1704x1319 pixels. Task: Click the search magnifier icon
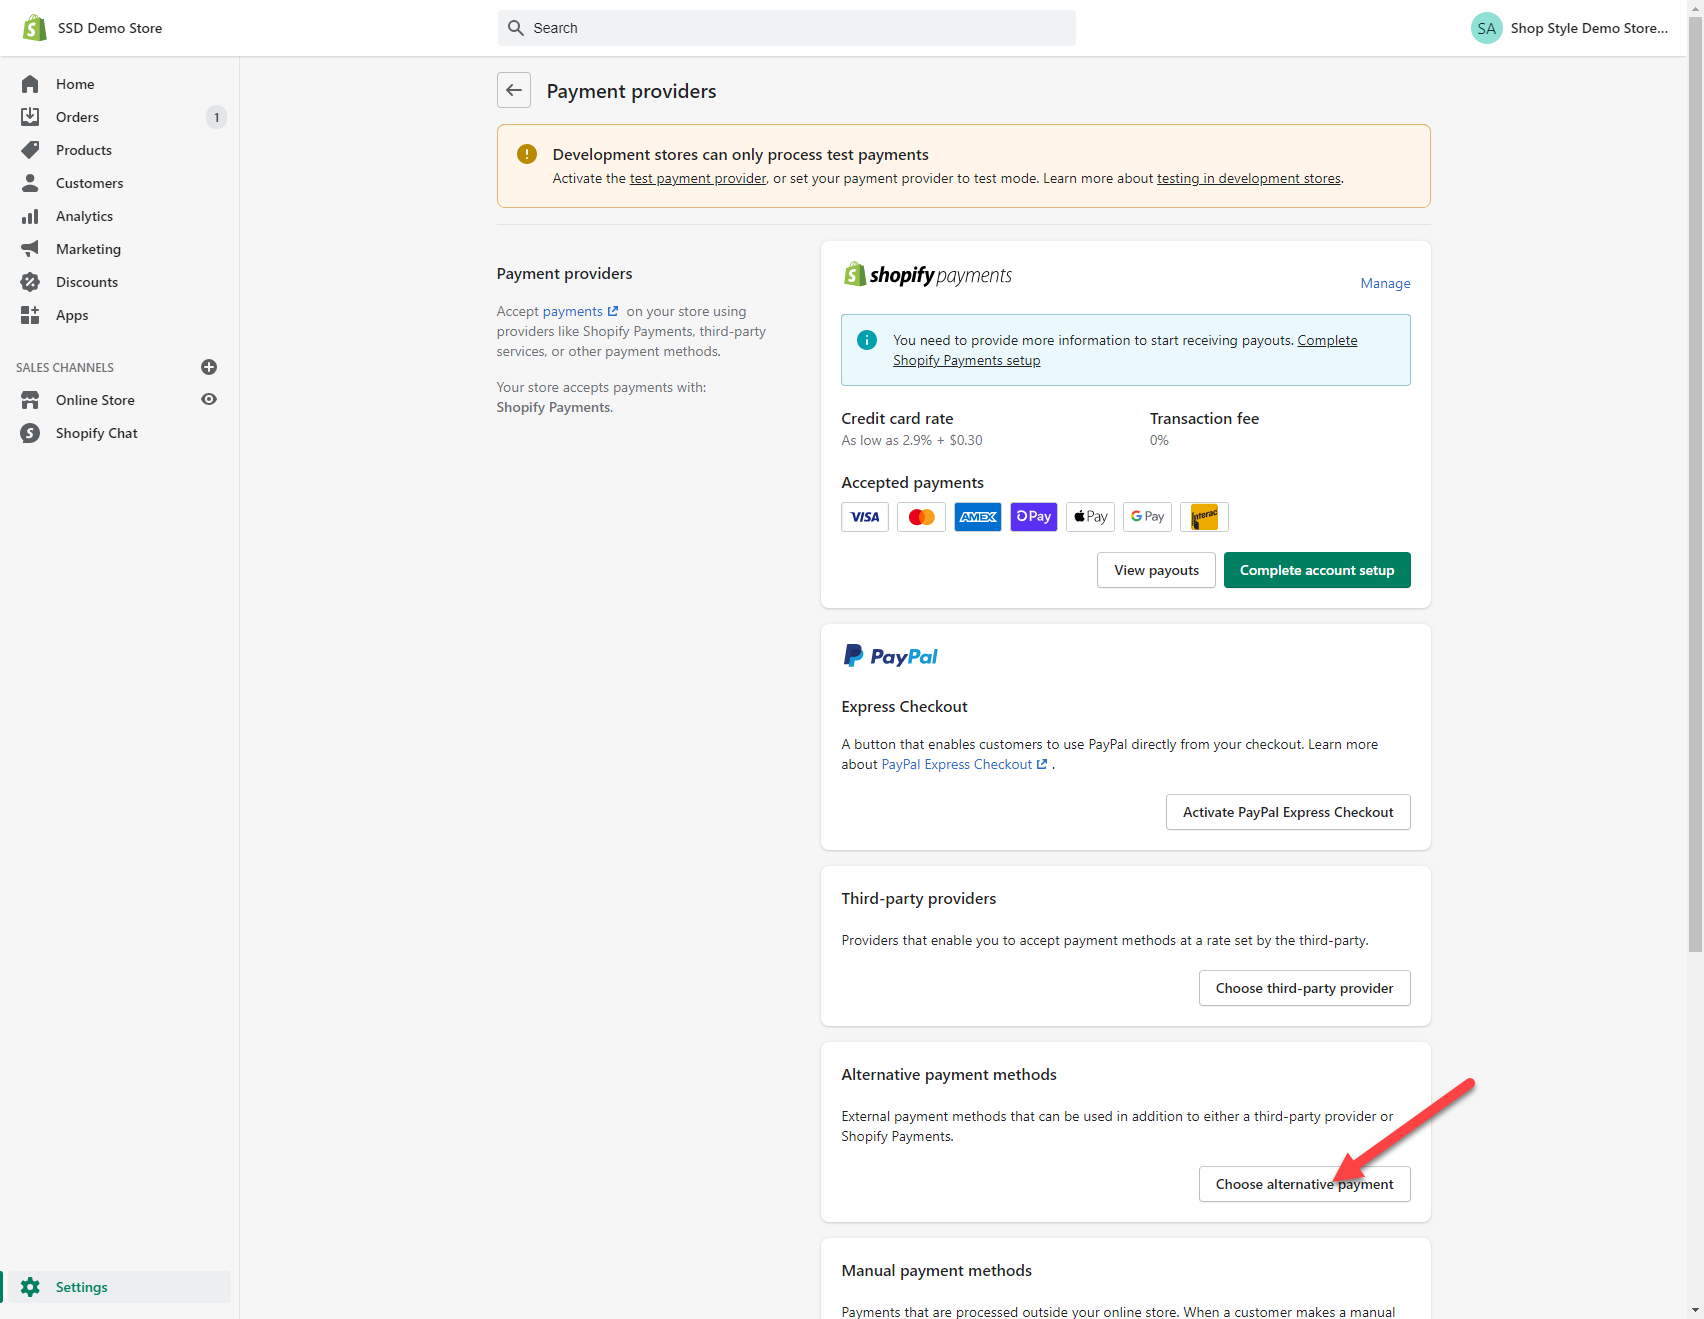516,28
